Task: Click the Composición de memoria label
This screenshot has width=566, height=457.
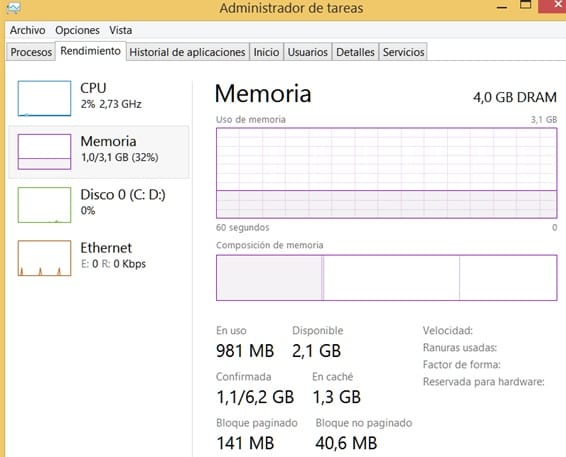Action: pos(270,245)
